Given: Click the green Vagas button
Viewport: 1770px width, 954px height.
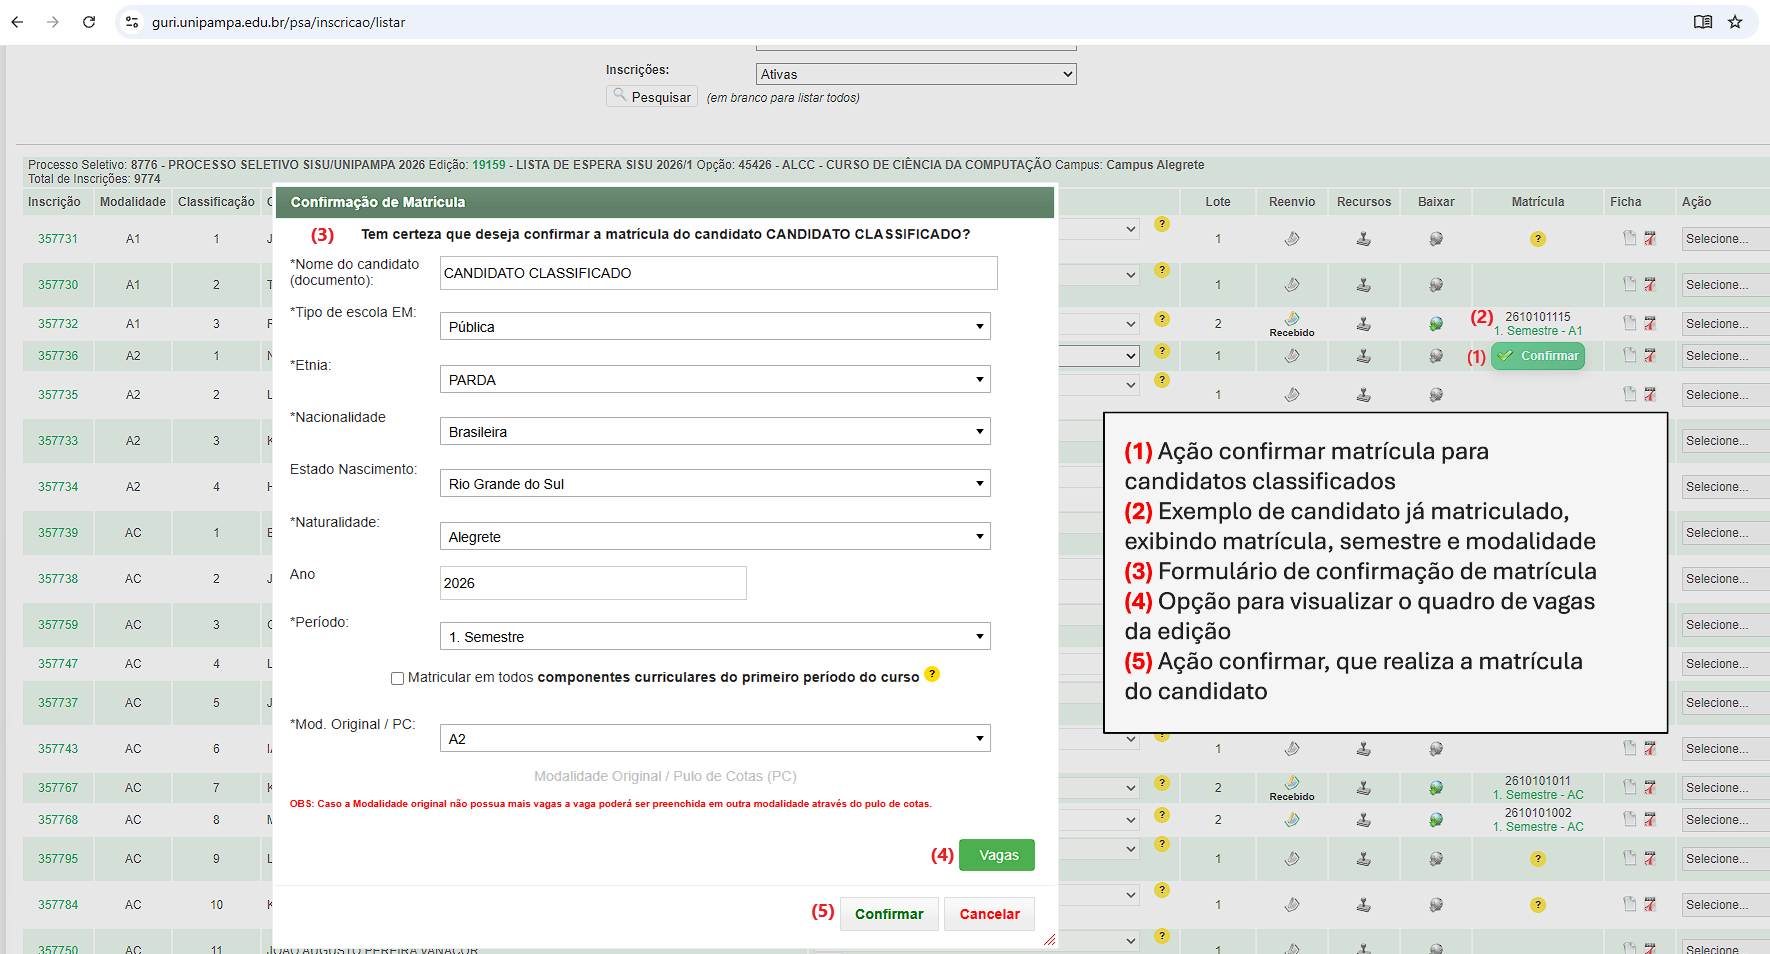Looking at the screenshot, I should pos(997,855).
